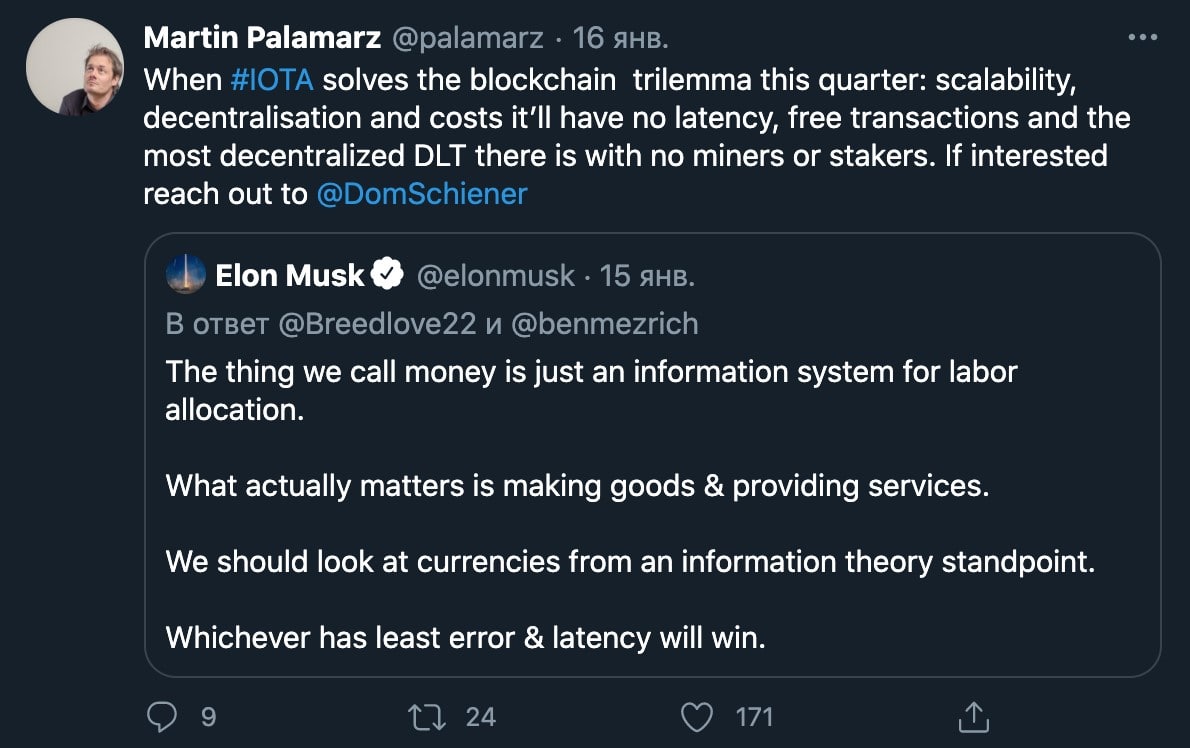Image resolution: width=1190 pixels, height=748 pixels.
Task: Click the Elon Musk display name
Action: point(289,275)
